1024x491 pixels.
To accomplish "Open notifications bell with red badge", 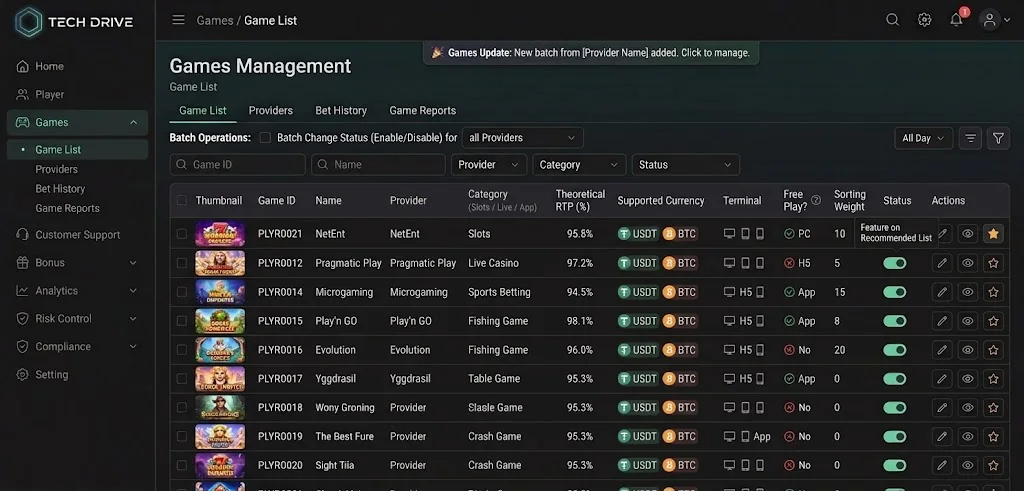I will click(x=957, y=19).
